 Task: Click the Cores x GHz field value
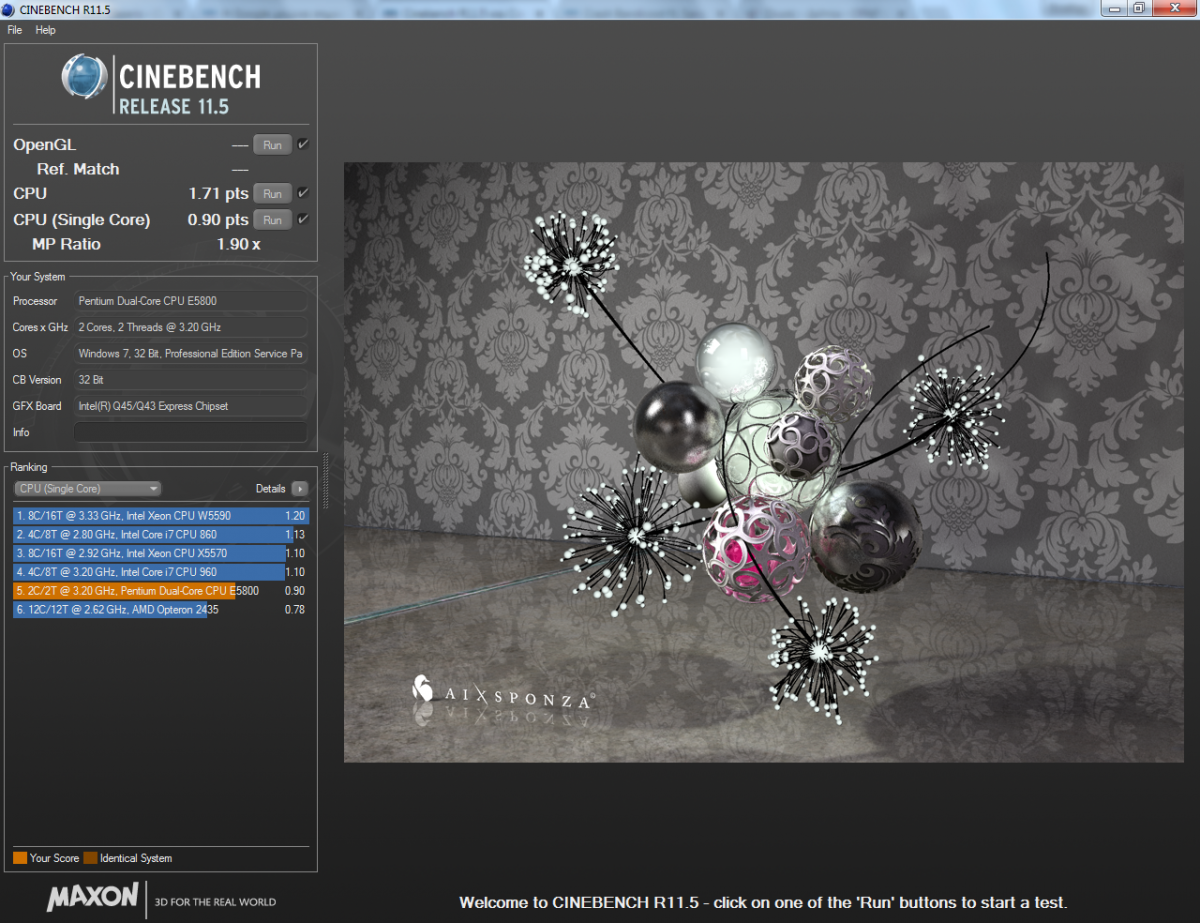point(191,327)
